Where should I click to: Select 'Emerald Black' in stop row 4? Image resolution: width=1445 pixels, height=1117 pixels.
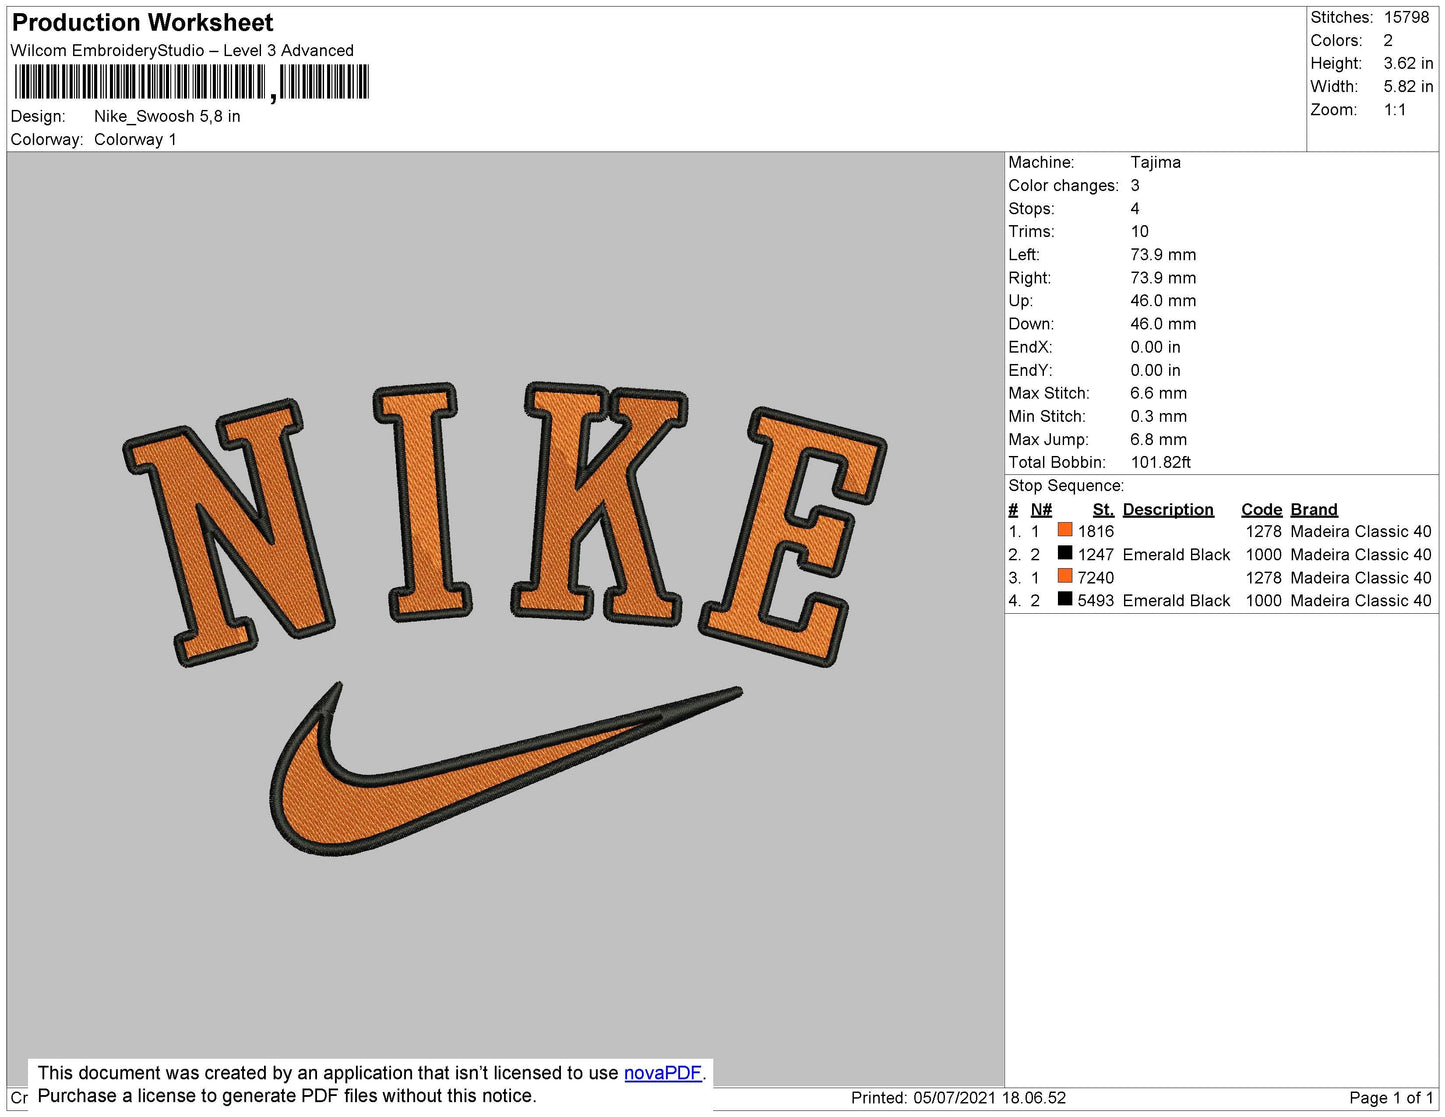tap(1176, 601)
